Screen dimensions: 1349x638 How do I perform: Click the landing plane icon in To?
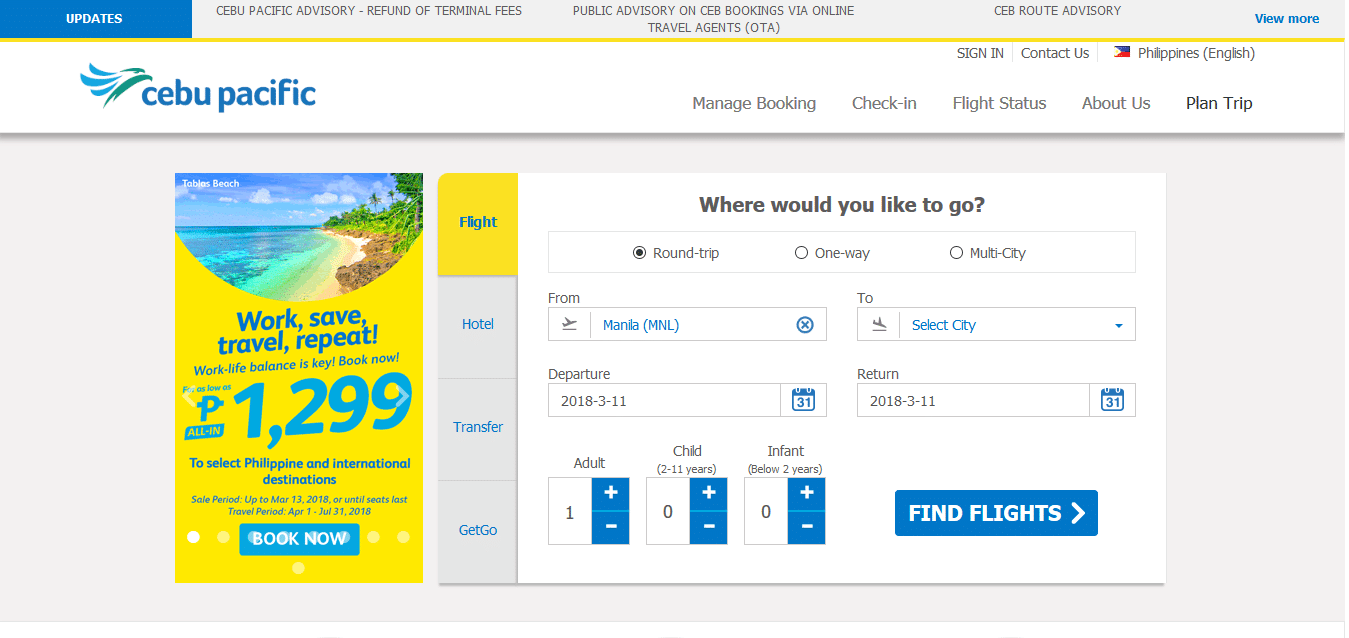tap(879, 325)
